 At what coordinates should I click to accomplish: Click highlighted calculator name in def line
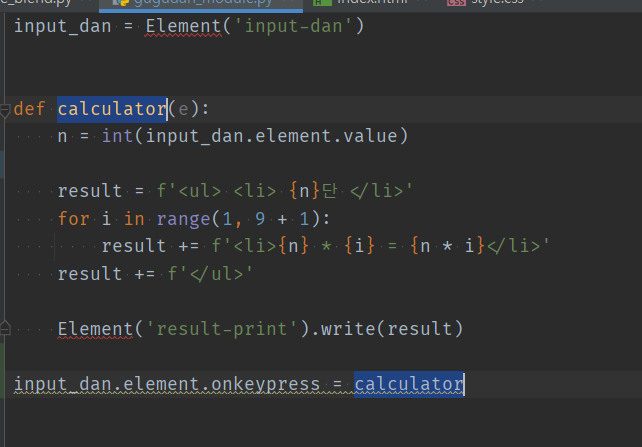pyautogui.click(x=112, y=109)
